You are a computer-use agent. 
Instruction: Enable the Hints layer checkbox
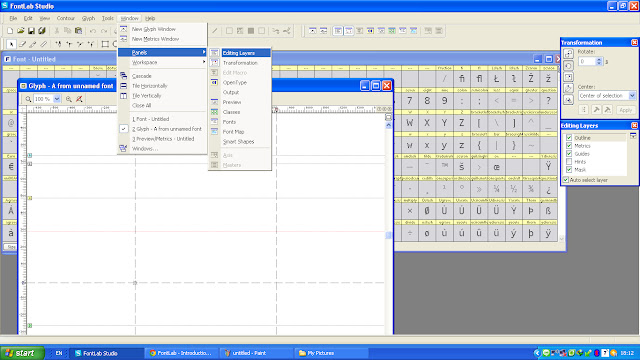[x=569, y=162]
